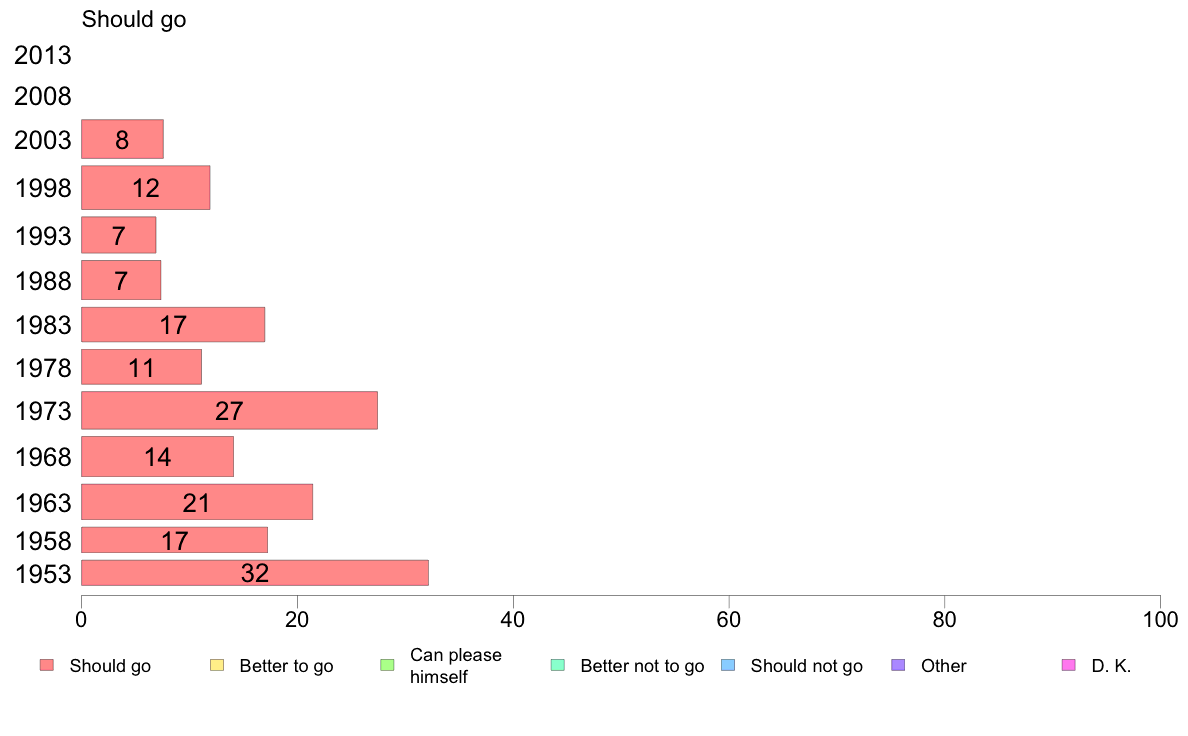Select the 1973 bar showing 27

click(x=229, y=411)
